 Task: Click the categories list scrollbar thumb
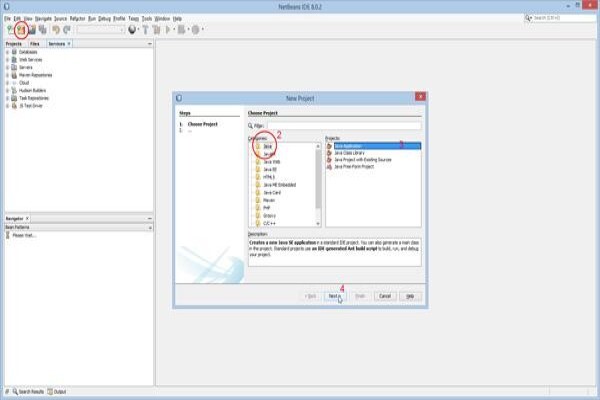pos(318,179)
